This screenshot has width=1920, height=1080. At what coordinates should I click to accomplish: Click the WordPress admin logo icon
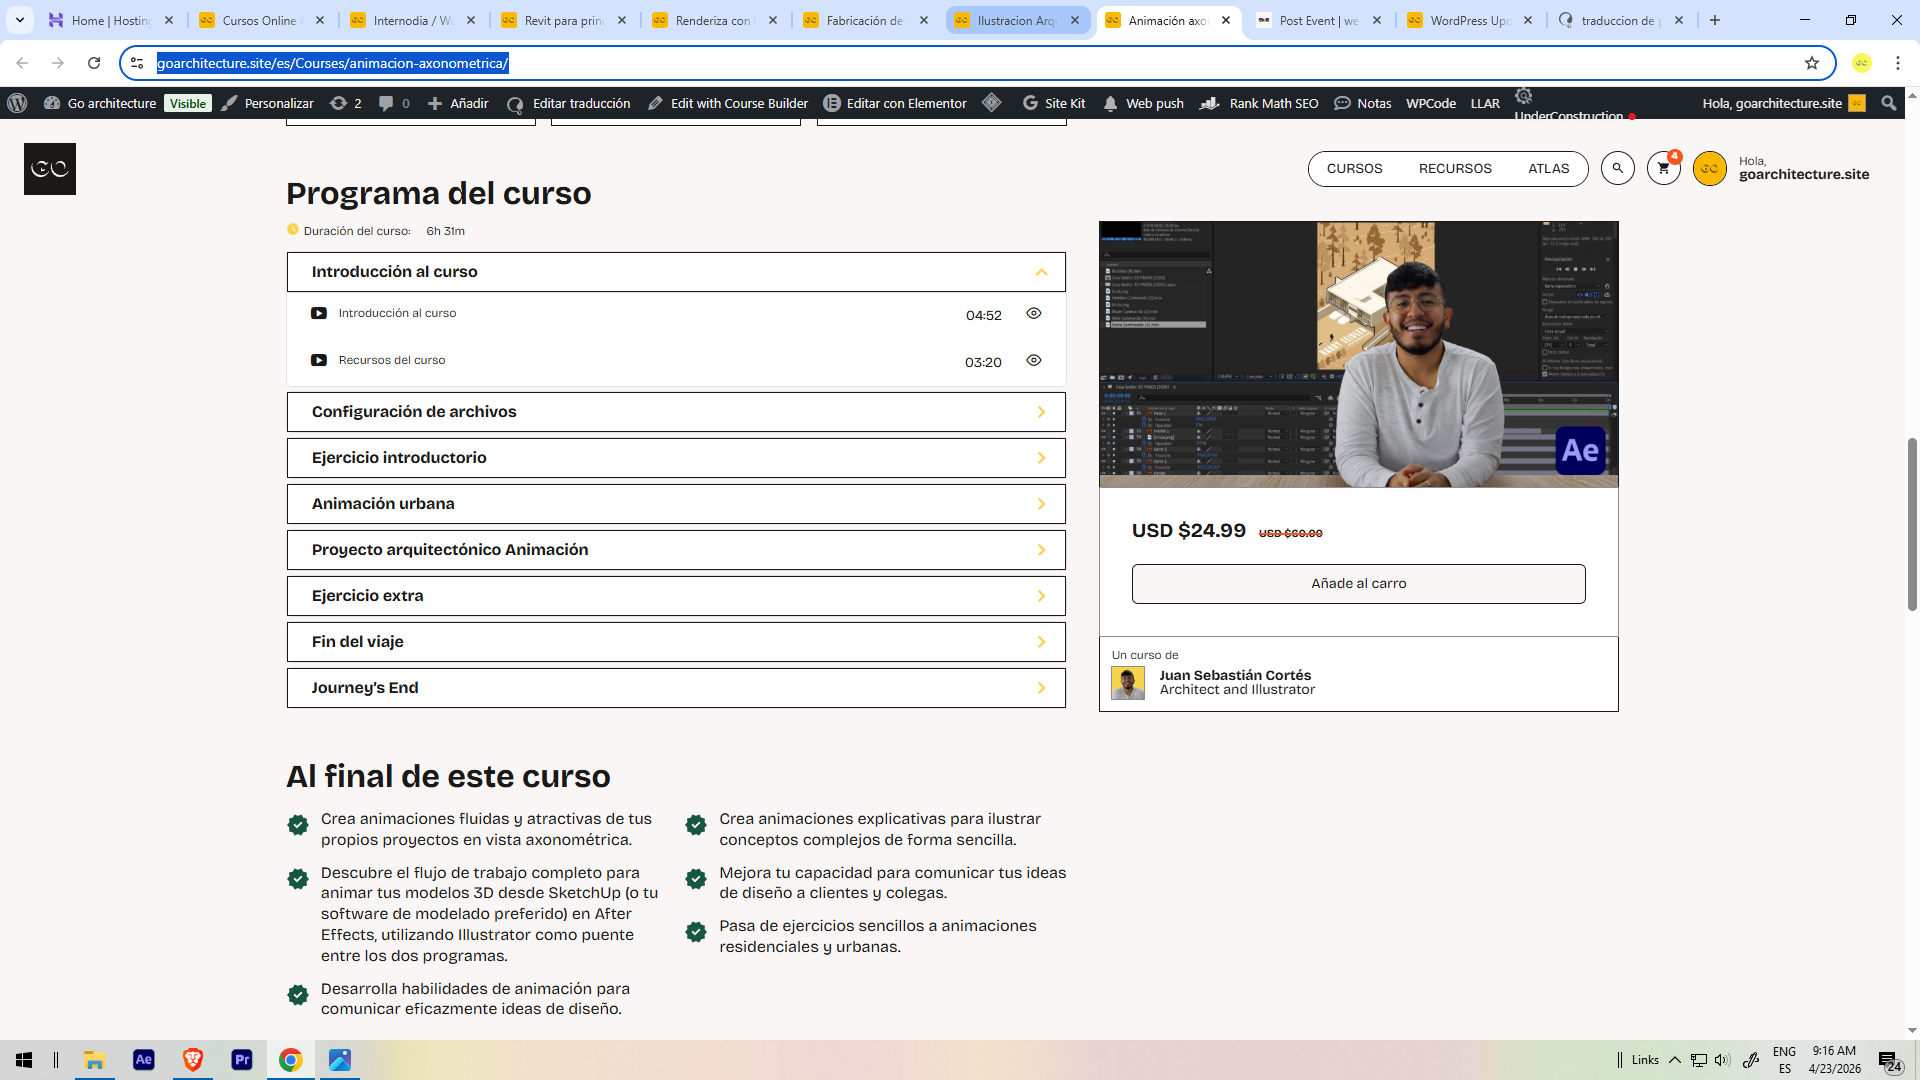[17, 103]
